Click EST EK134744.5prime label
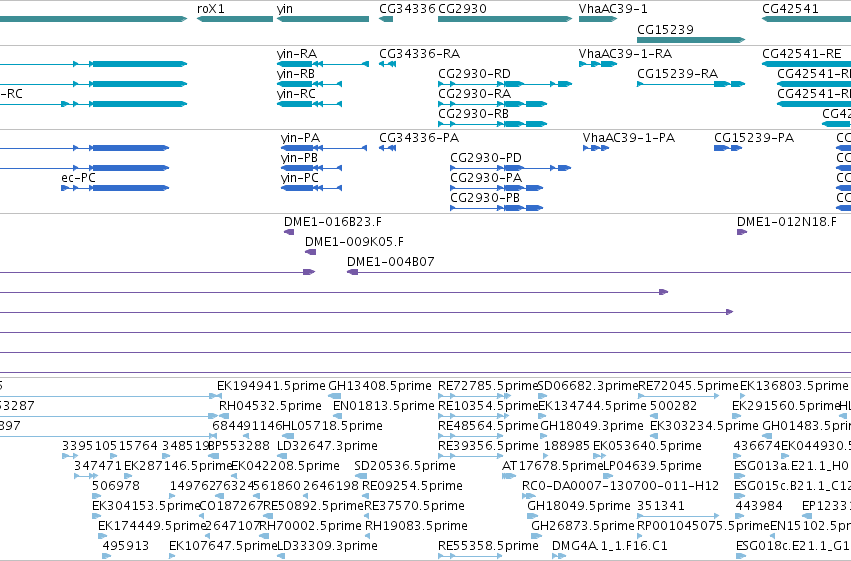Viewport: 851px width, 561px height. (x=593, y=406)
